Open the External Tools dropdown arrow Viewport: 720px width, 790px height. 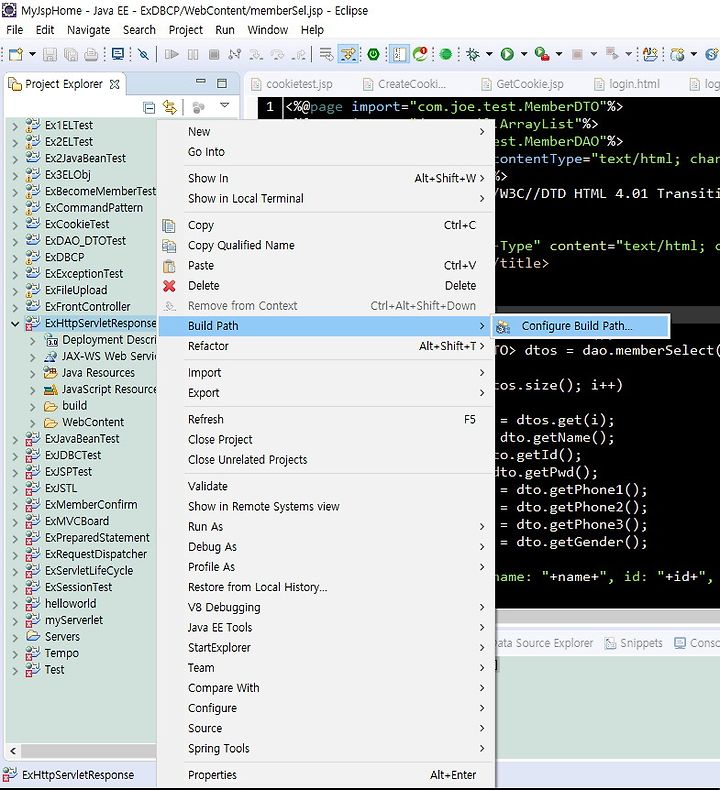click(x=559, y=54)
